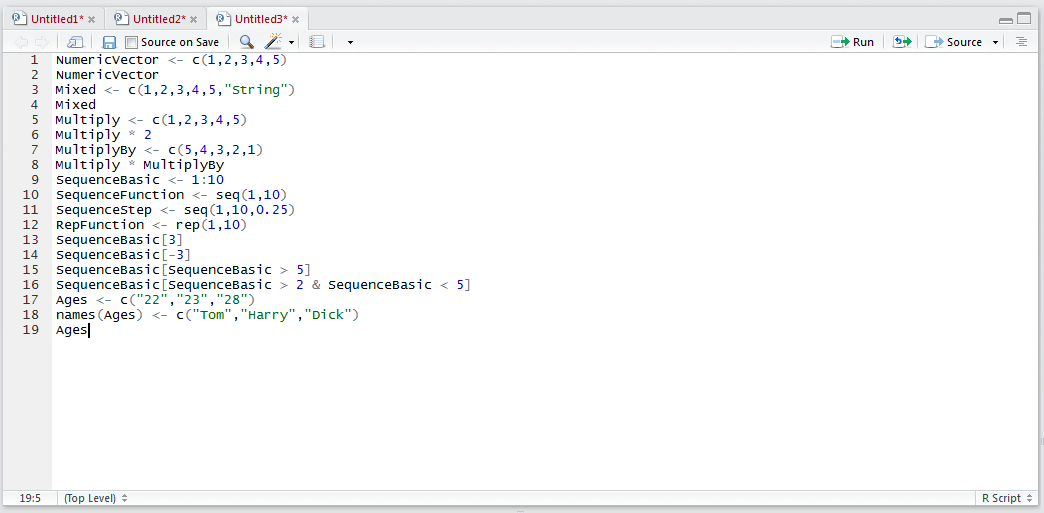1044x513 pixels.
Task: Click the code tools magic wand icon
Action: pyautogui.click(x=273, y=42)
